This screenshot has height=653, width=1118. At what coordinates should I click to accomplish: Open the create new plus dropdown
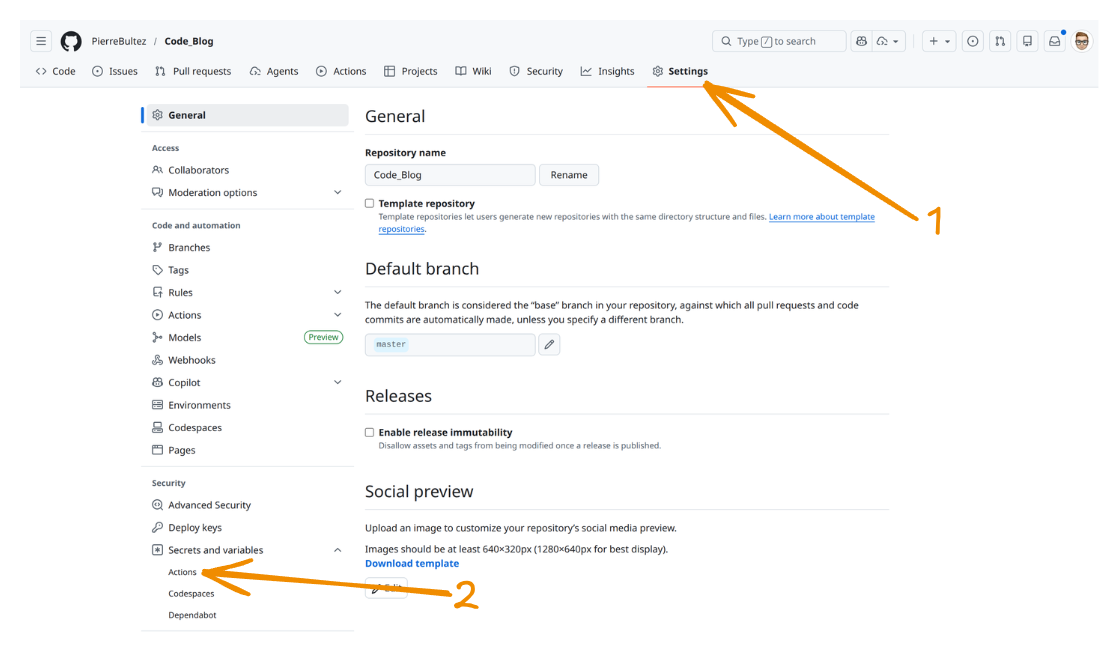click(938, 41)
